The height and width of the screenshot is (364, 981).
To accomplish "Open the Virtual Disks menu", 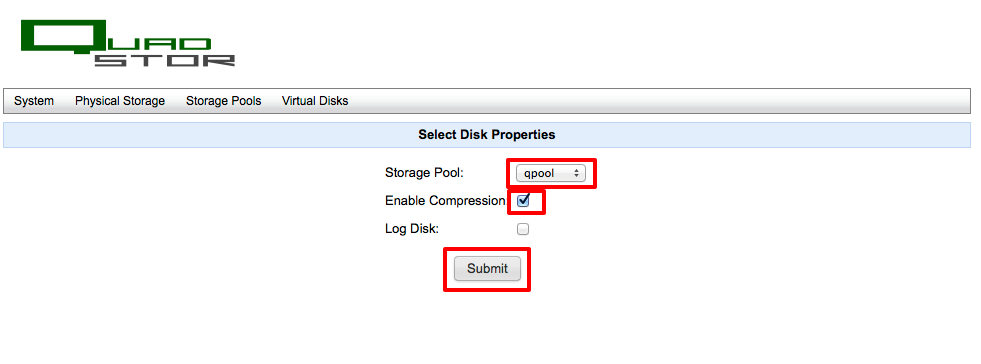I will [x=315, y=101].
